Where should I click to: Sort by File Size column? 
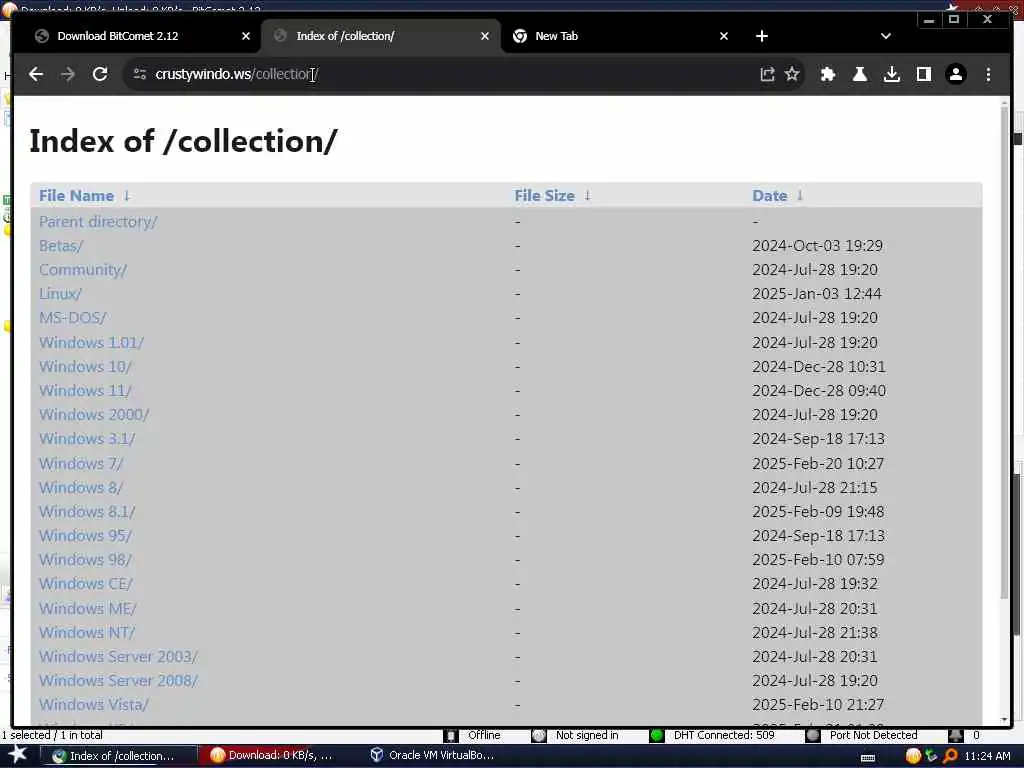click(544, 196)
